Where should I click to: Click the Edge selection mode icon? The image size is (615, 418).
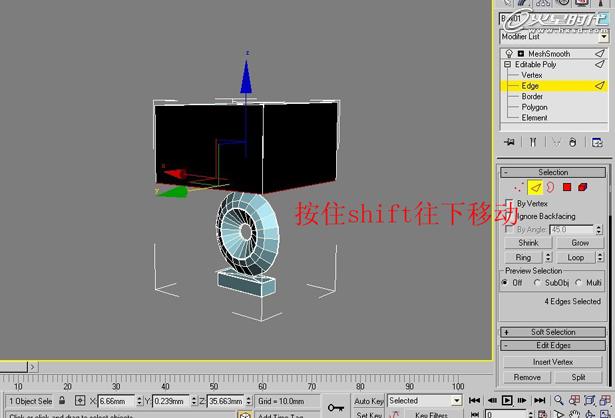coord(534,186)
